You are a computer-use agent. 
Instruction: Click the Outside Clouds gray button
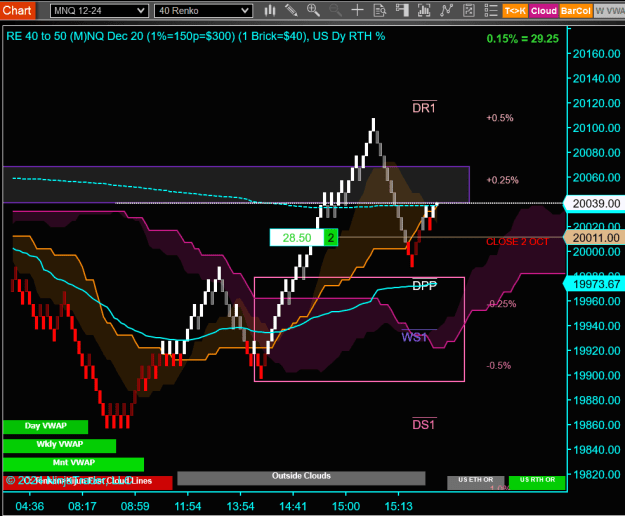tap(301, 477)
